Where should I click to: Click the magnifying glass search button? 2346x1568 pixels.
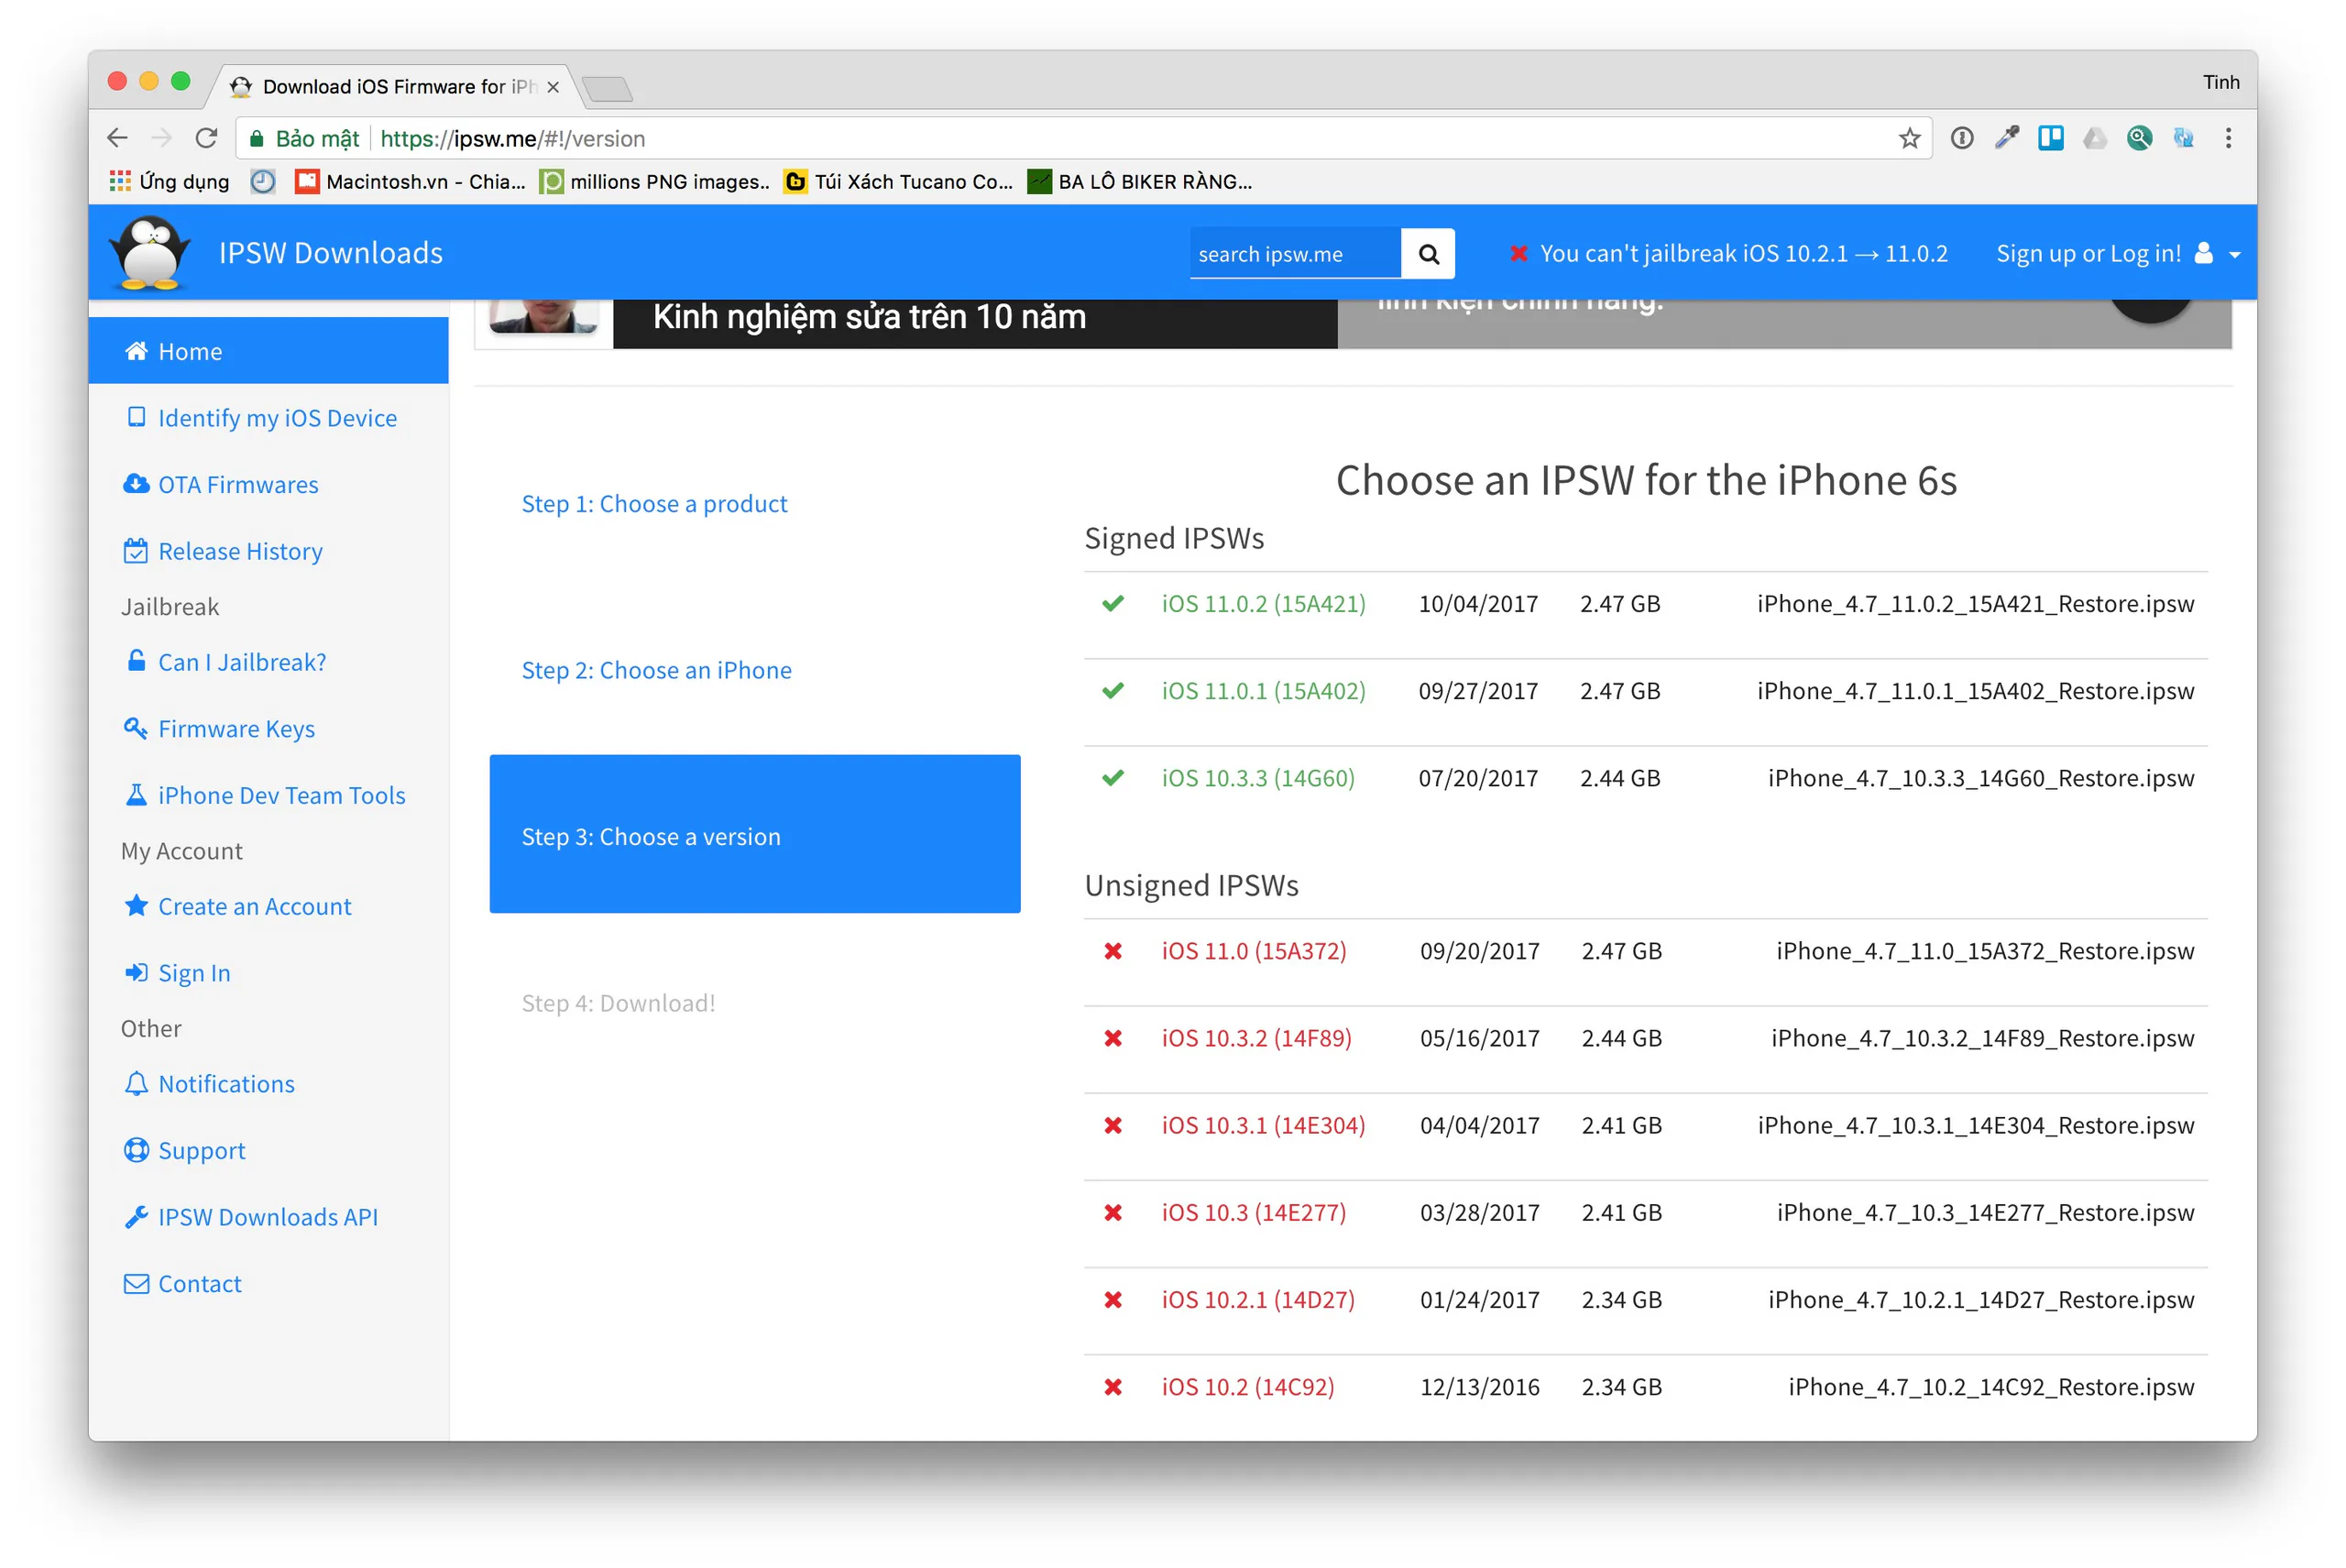pyautogui.click(x=1428, y=254)
